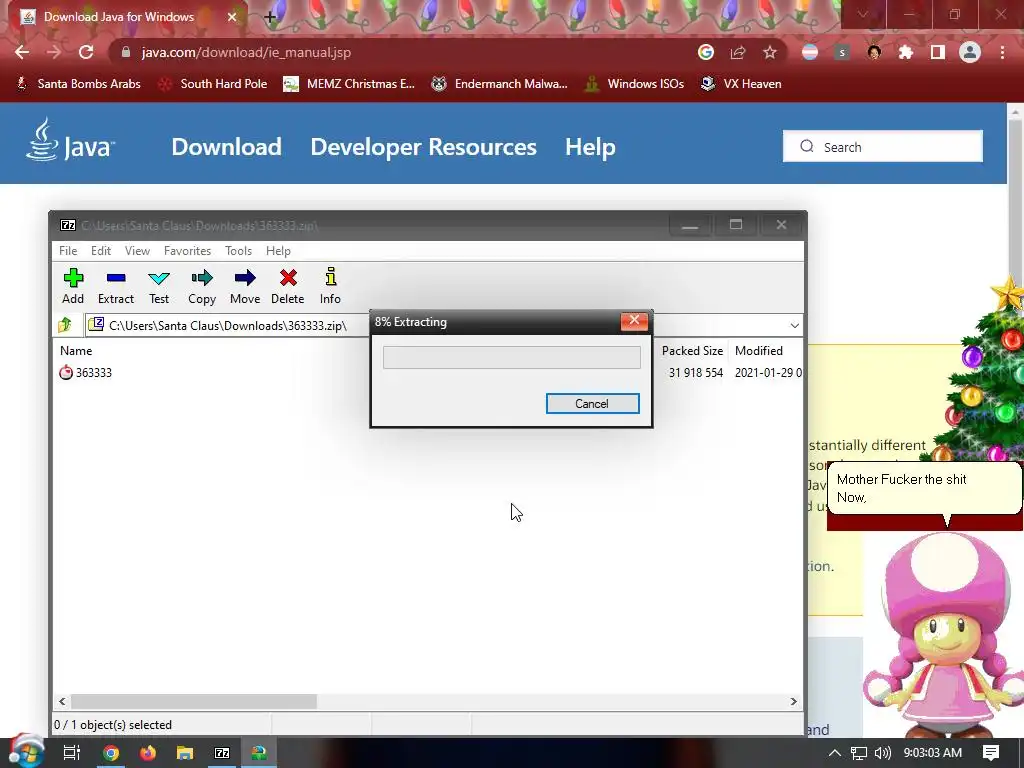The height and width of the screenshot is (768, 1024).
Task: Click the Java site Search field
Action: (883, 146)
